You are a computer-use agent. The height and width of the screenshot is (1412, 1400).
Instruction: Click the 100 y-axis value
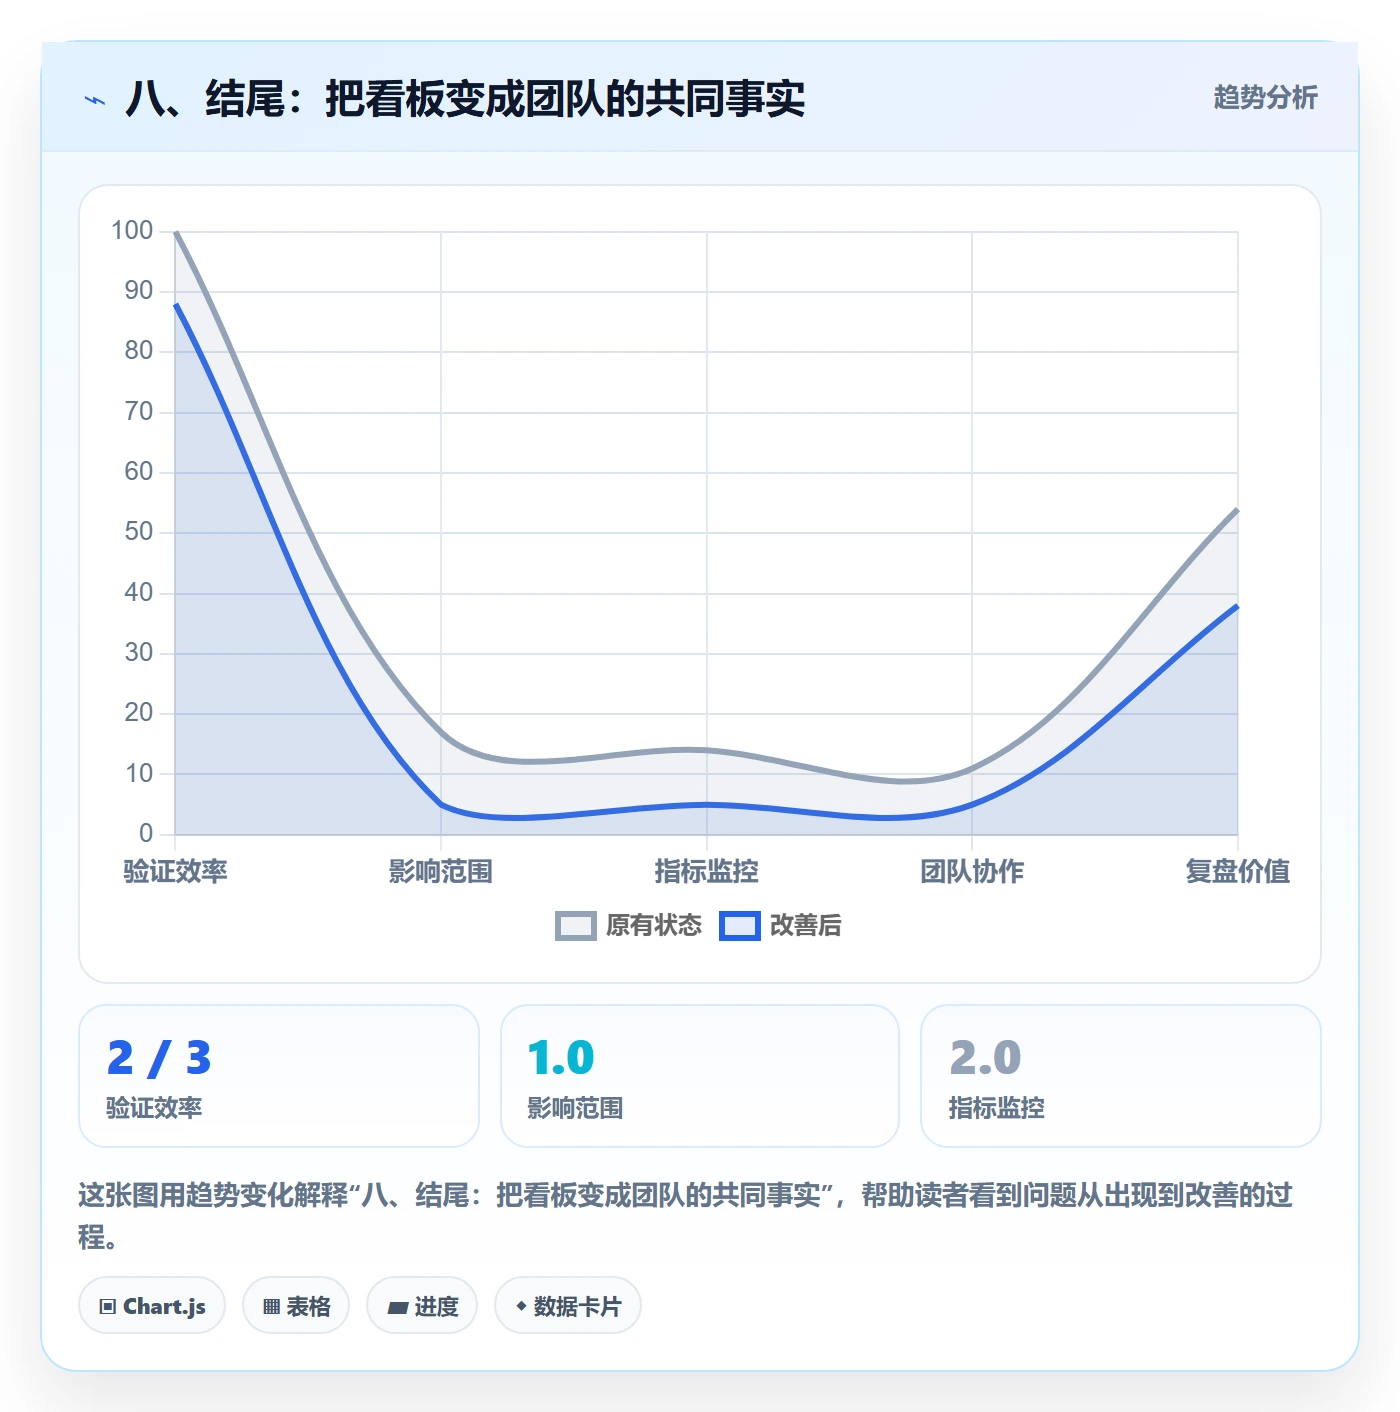pos(132,231)
